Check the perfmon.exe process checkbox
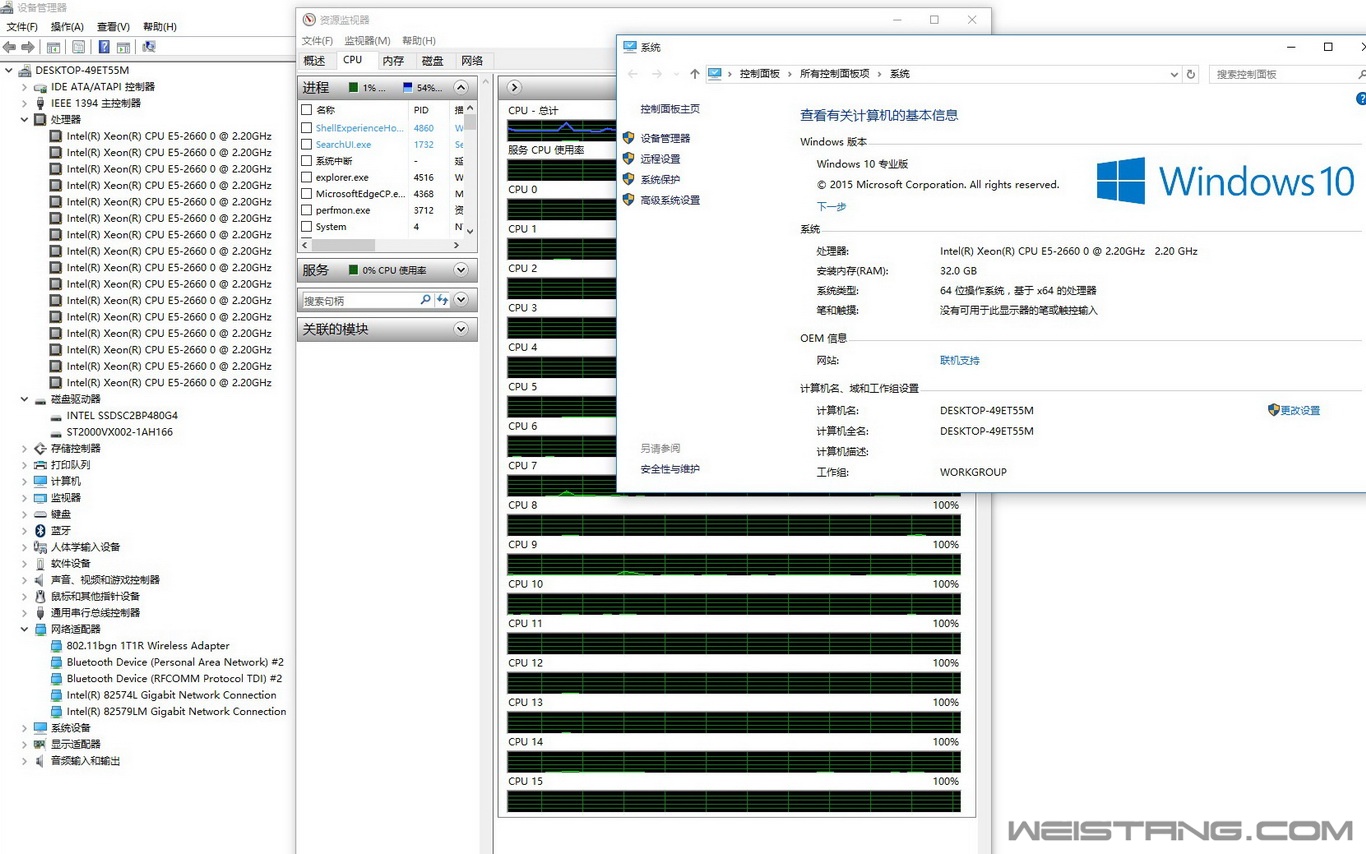 point(307,211)
